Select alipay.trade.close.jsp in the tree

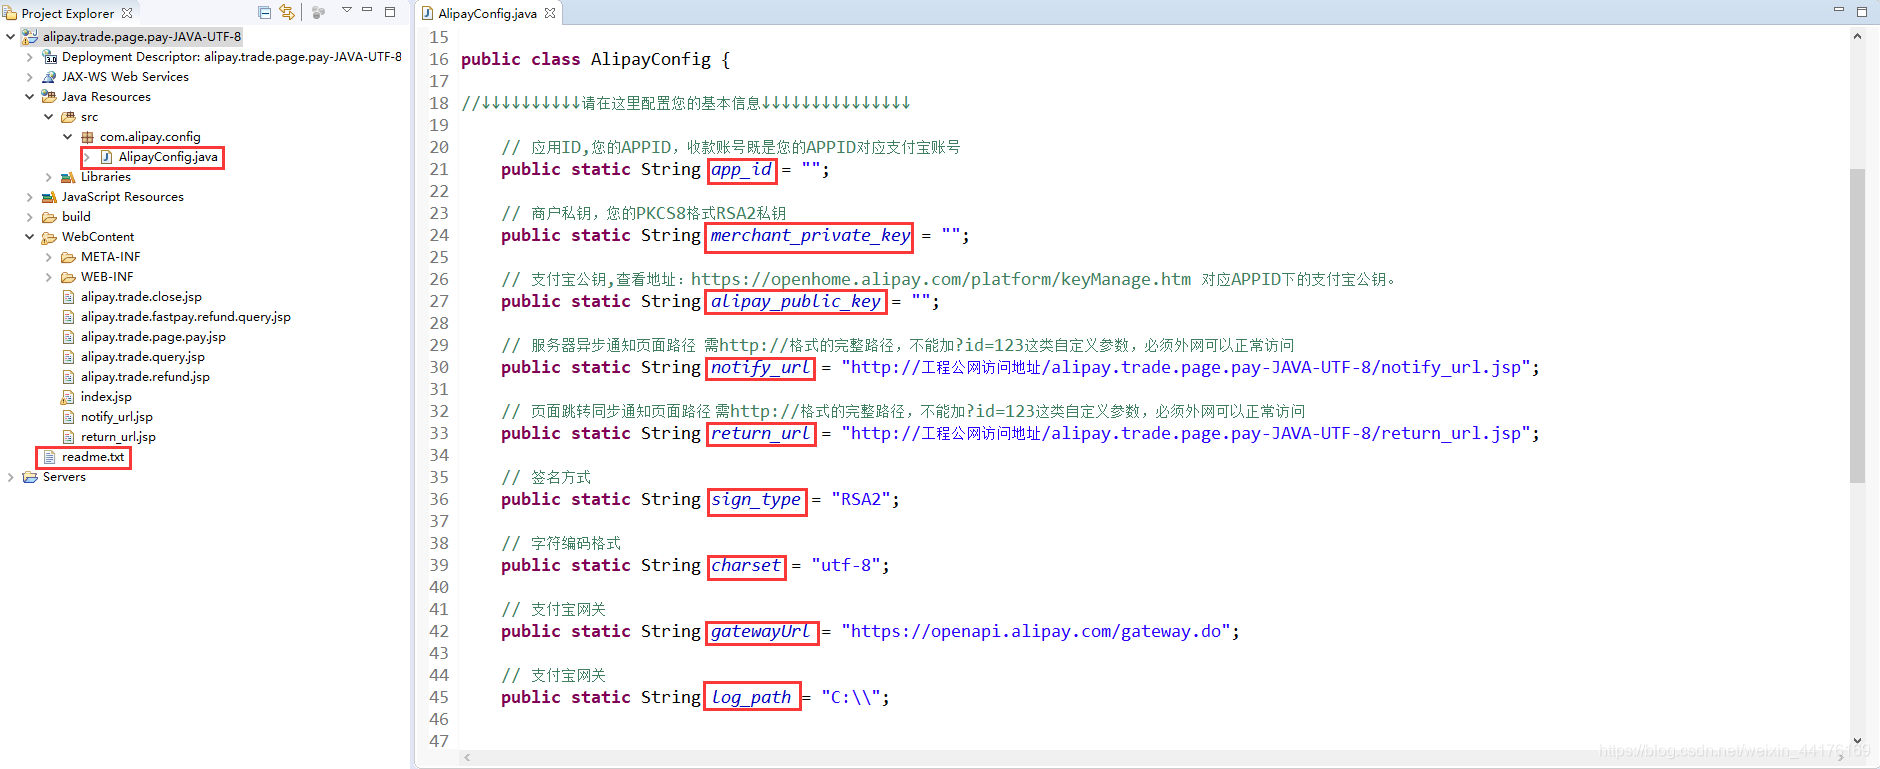141,297
